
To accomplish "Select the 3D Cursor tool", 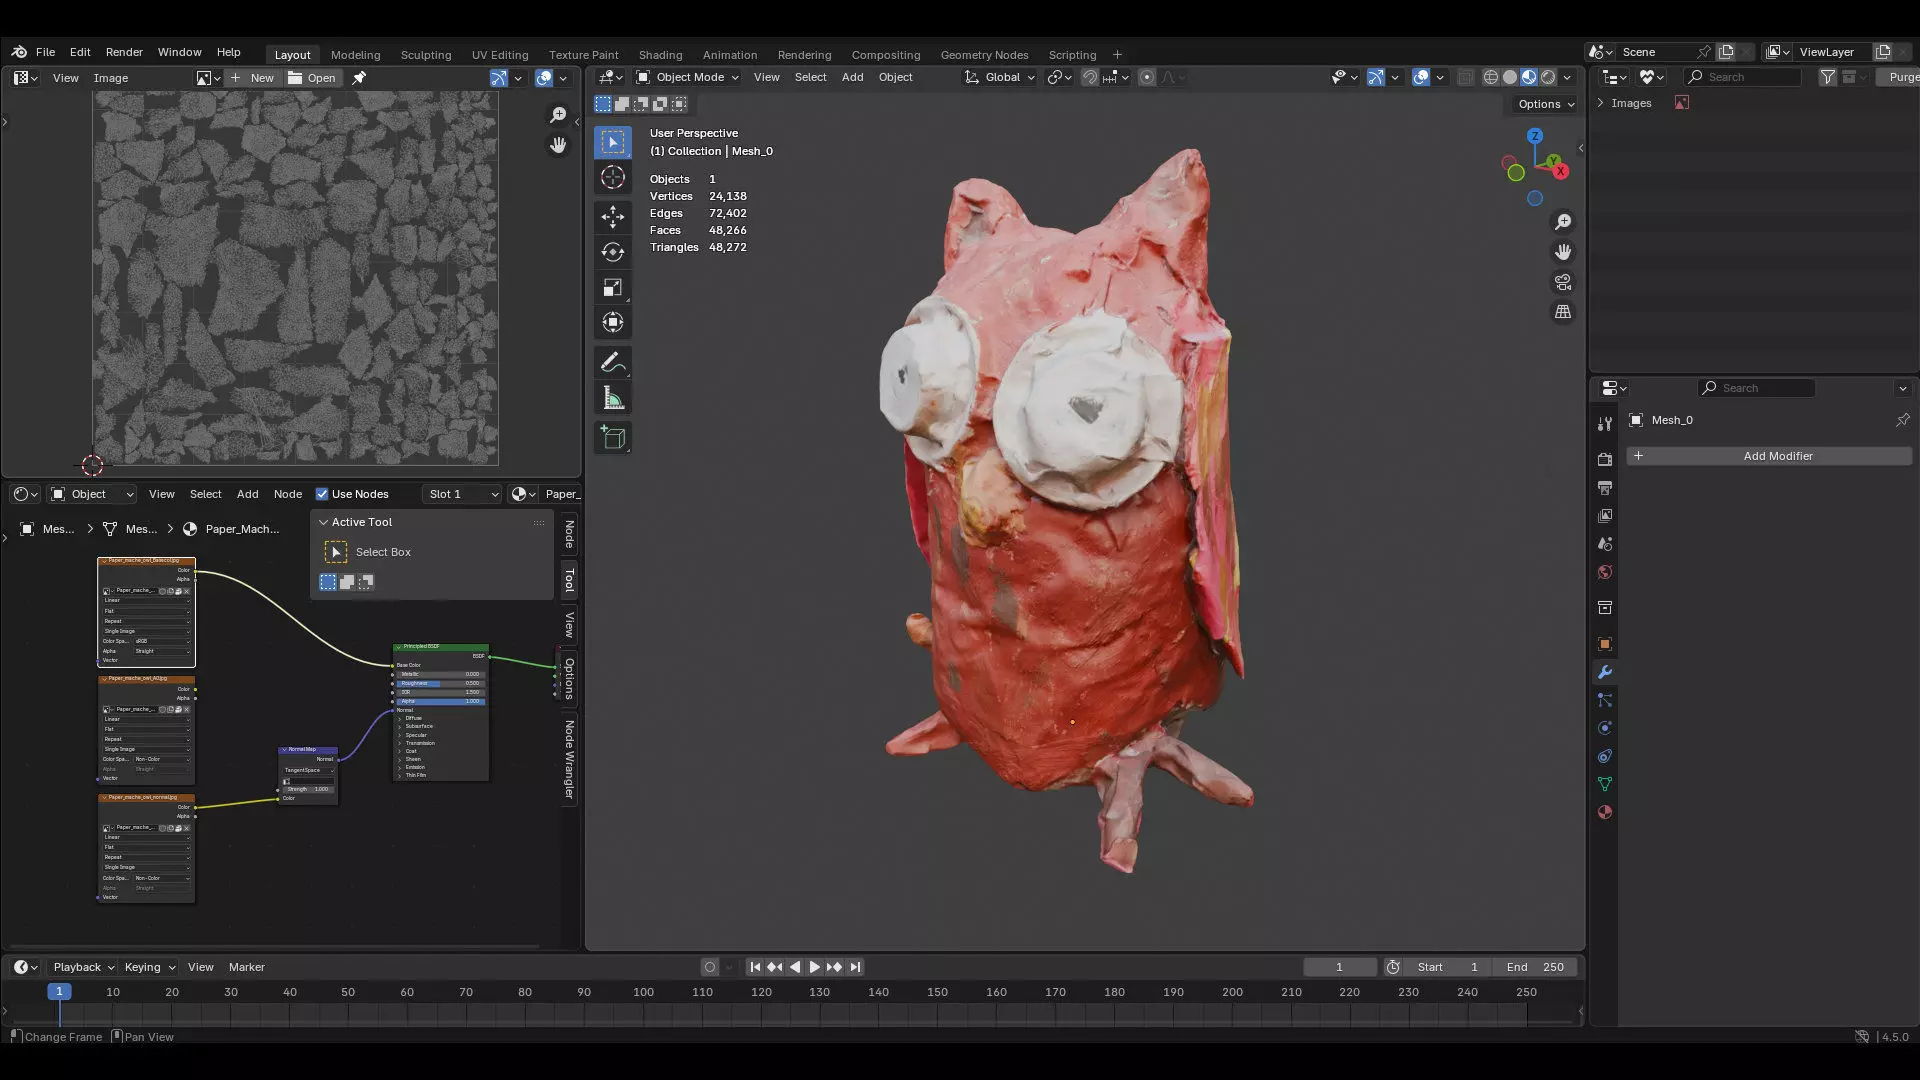I will pyautogui.click(x=613, y=178).
